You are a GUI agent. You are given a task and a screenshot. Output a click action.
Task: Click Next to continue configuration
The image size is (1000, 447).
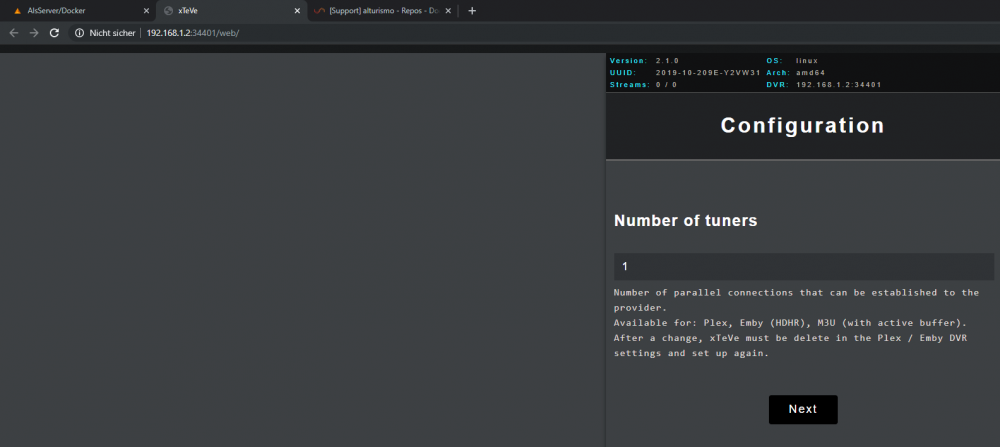pyautogui.click(x=803, y=409)
